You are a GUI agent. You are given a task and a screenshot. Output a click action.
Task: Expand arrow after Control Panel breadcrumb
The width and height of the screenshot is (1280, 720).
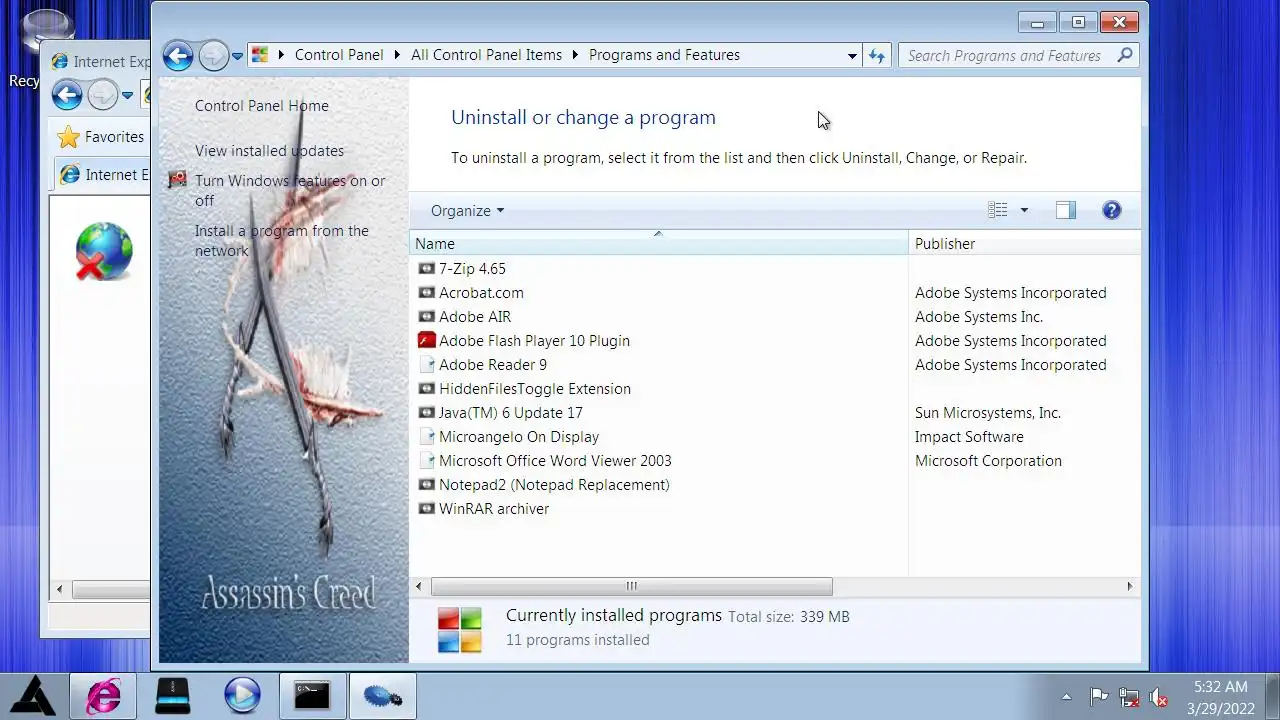pos(398,55)
